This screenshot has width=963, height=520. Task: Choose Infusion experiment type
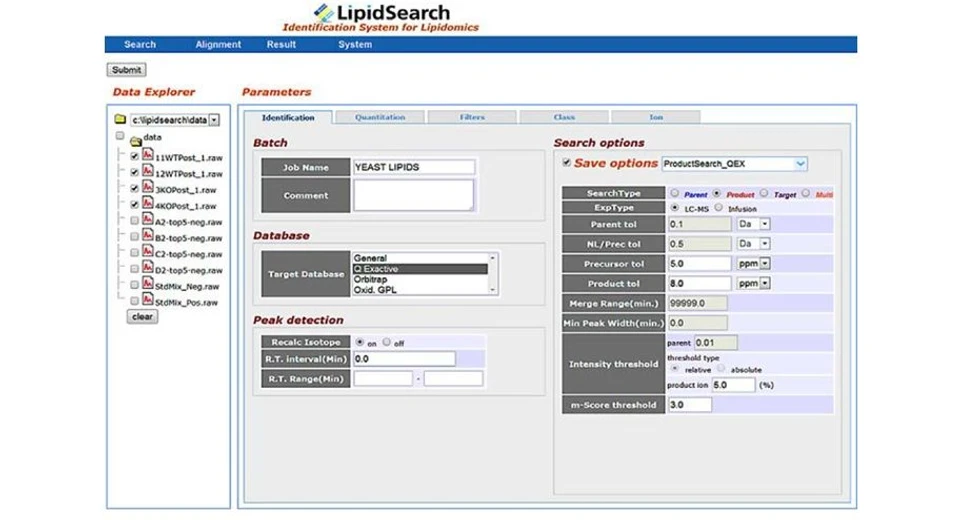coord(718,208)
